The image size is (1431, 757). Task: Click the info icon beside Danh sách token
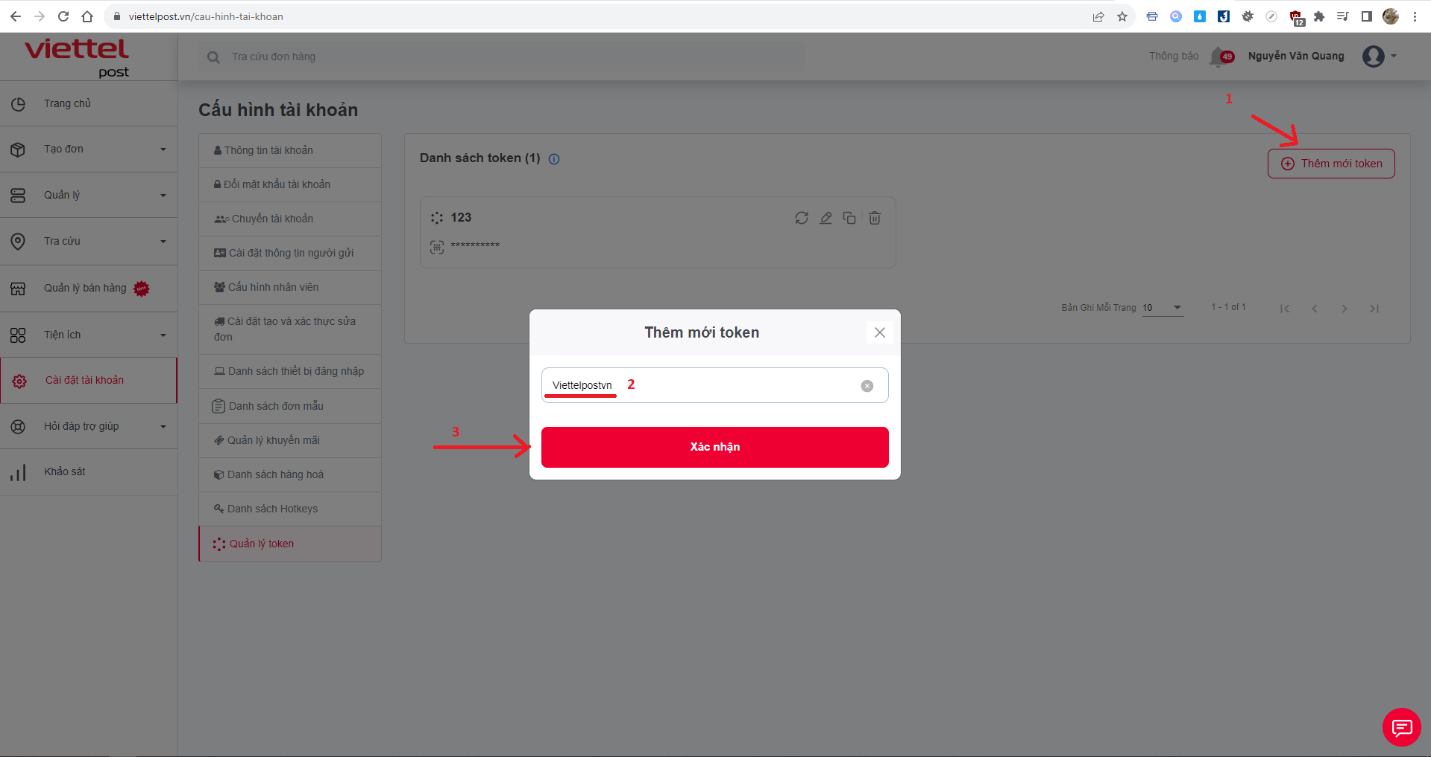pyautogui.click(x=554, y=159)
